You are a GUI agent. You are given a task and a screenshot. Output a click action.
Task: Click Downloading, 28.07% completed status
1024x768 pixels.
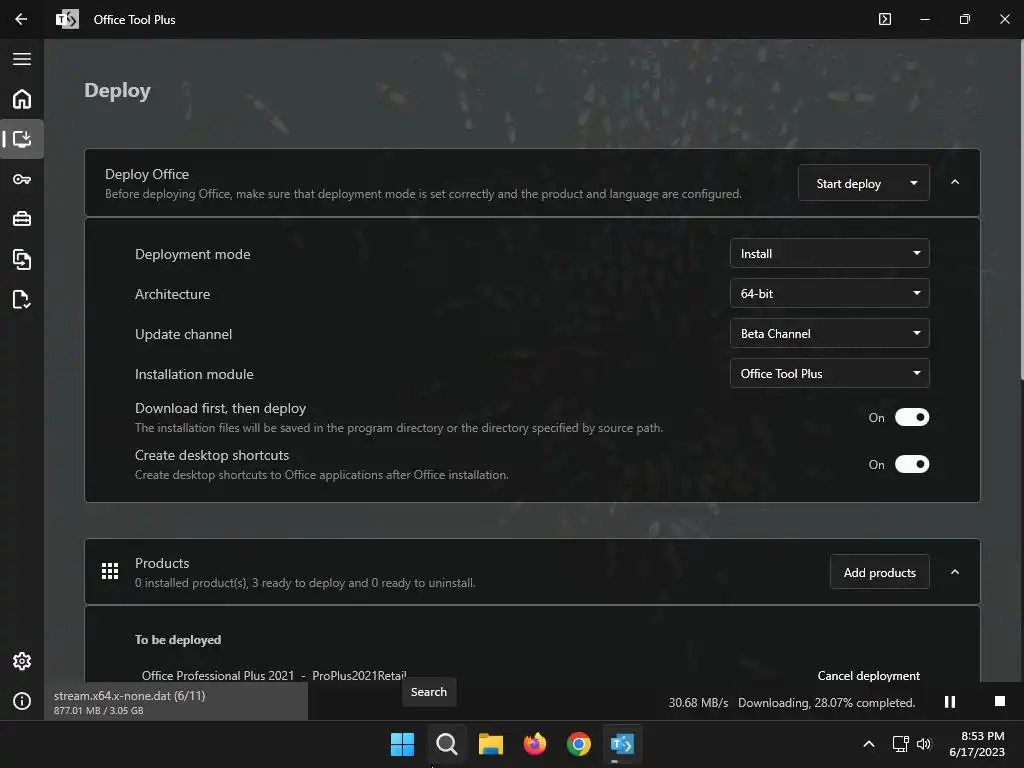pyautogui.click(x=827, y=703)
